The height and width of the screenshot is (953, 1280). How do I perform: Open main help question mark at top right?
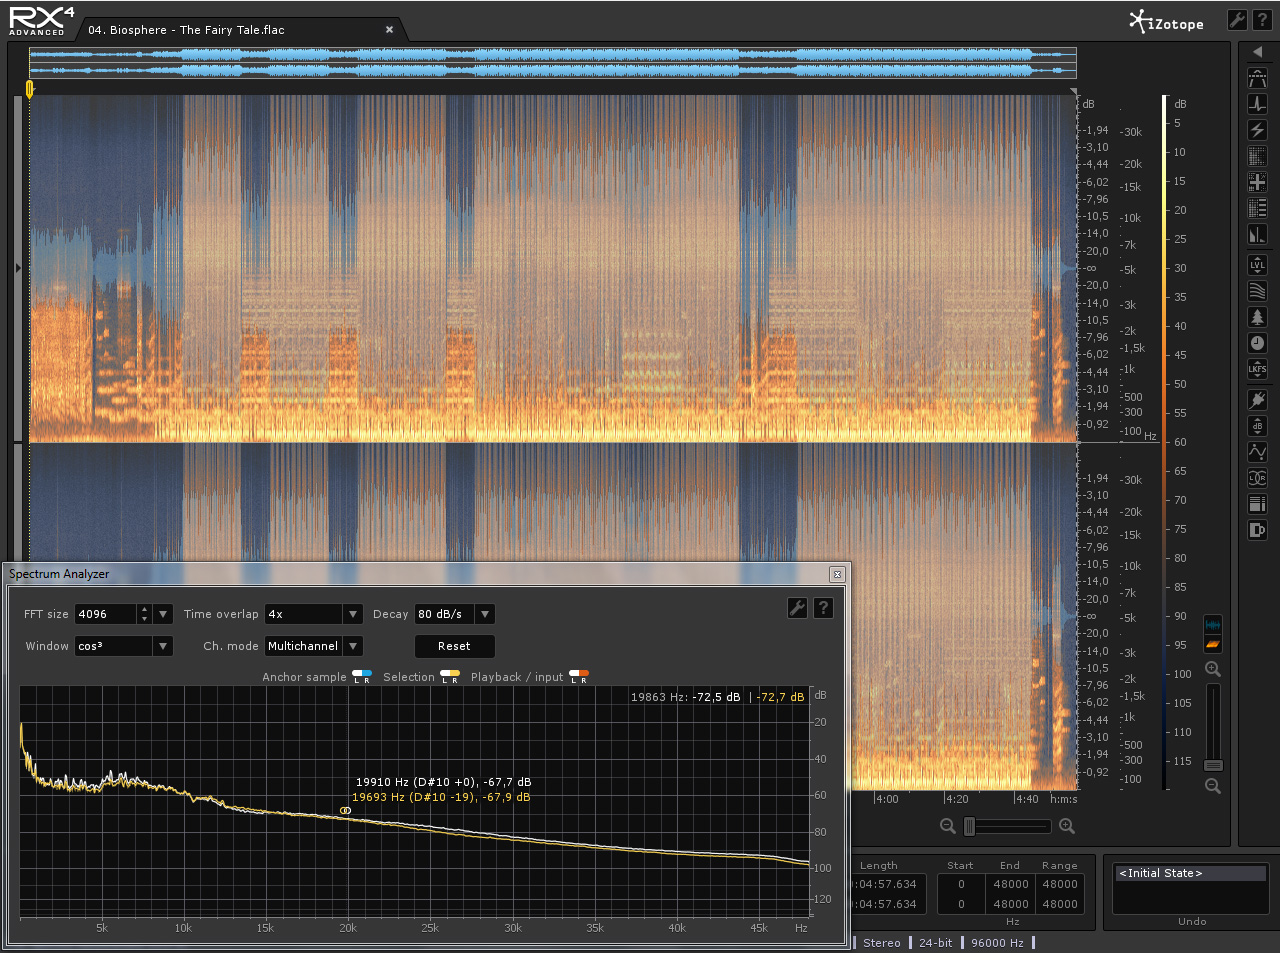click(1261, 20)
